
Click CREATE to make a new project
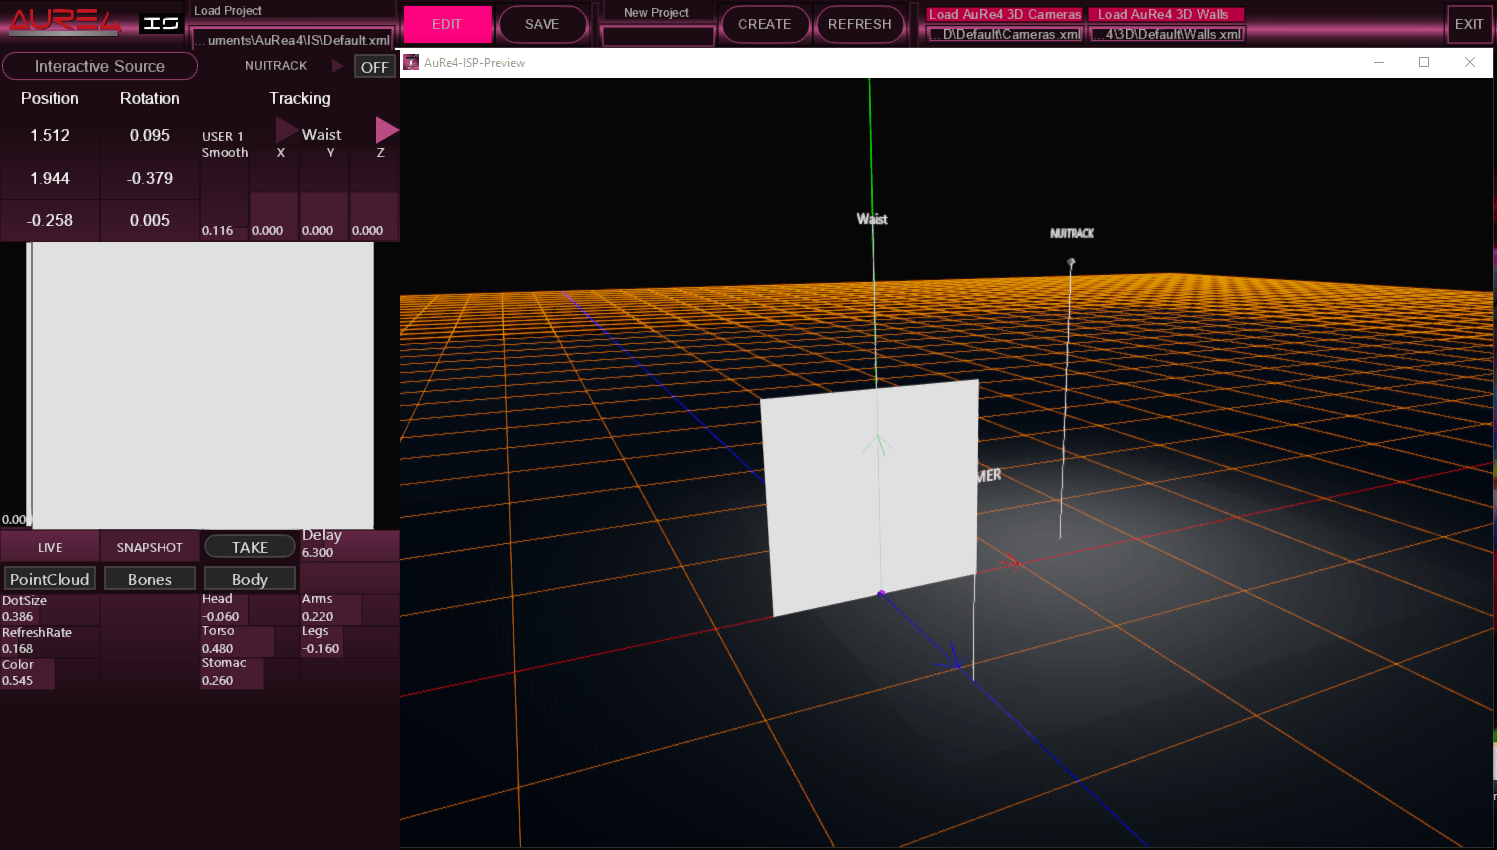point(765,24)
